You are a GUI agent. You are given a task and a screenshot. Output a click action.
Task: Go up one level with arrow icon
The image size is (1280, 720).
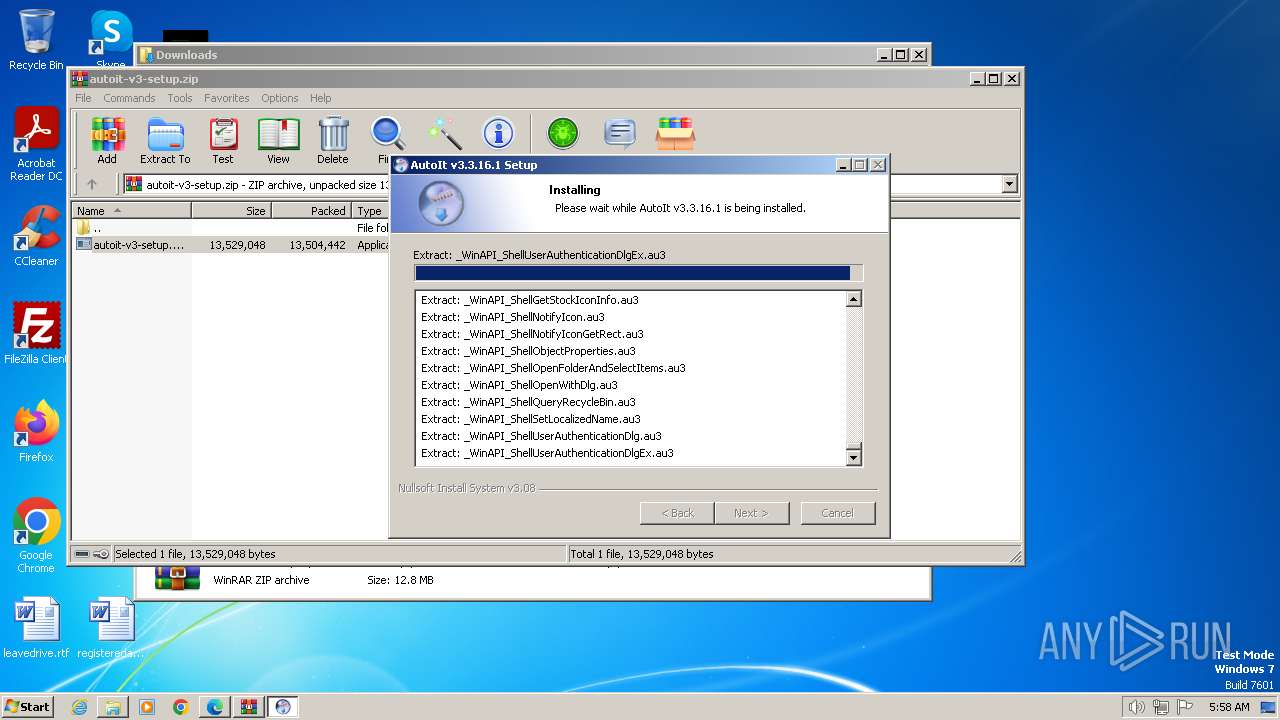click(92, 184)
